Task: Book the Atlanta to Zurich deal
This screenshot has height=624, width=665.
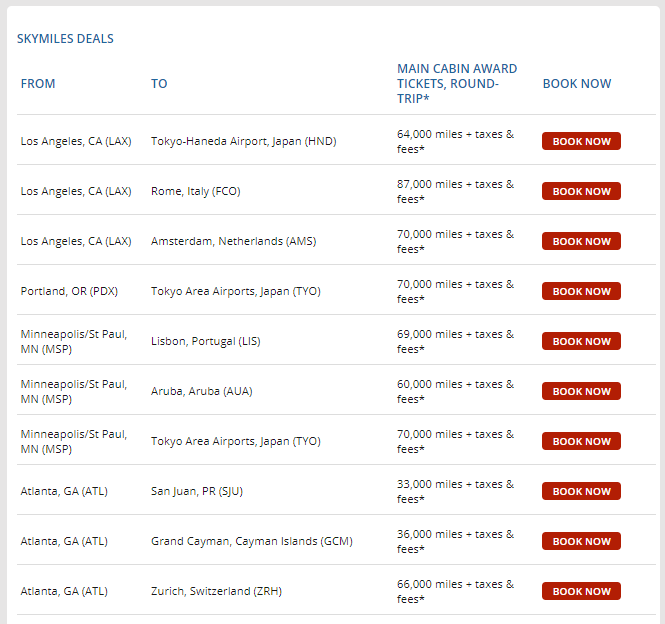Action: [x=581, y=592]
